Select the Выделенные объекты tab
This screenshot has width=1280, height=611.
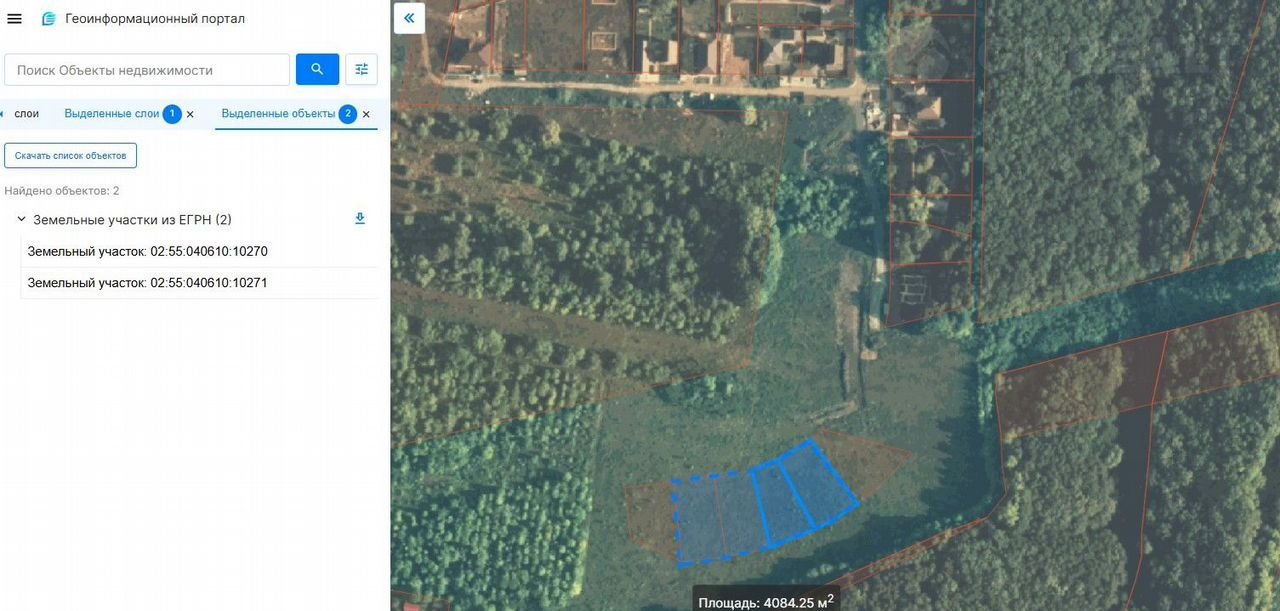pos(278,114)
